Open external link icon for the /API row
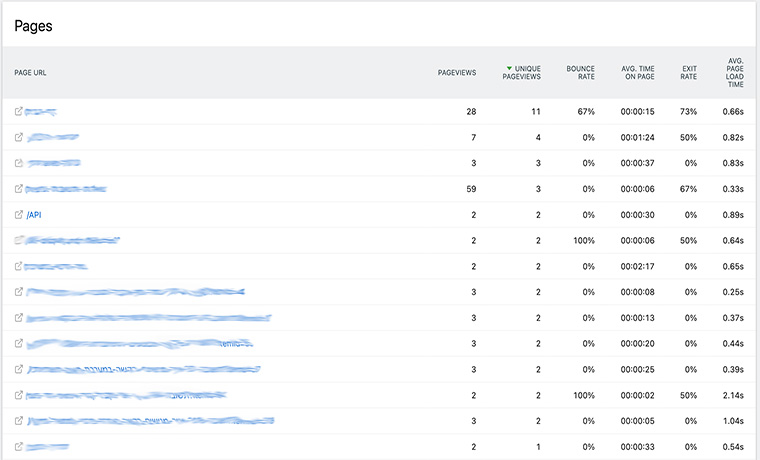The image size is (760, 460). (x=19, y=215)
